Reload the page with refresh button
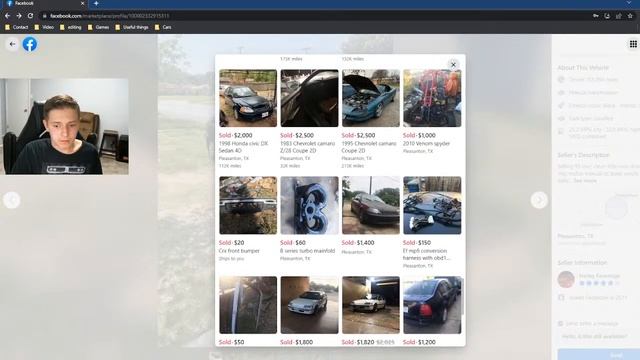 [x=30, y=16]
